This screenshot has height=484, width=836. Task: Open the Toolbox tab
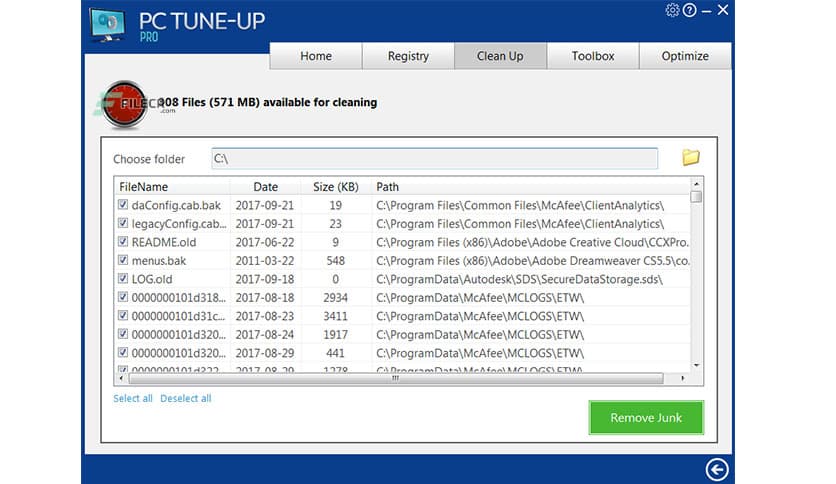593,56
